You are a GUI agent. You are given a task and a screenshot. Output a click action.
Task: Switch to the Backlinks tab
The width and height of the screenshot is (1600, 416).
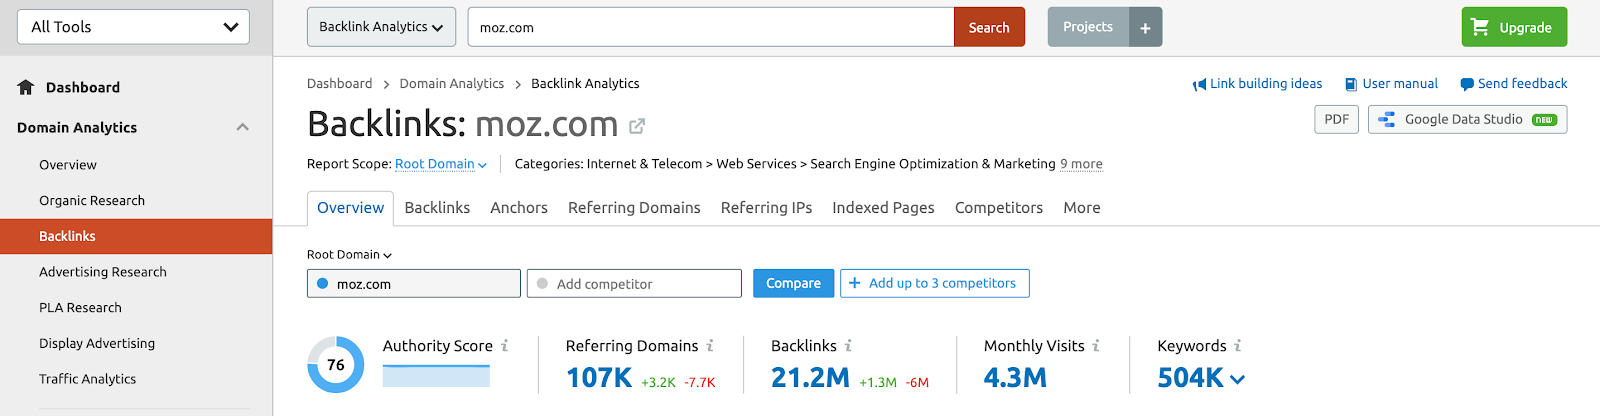point(437,208)
